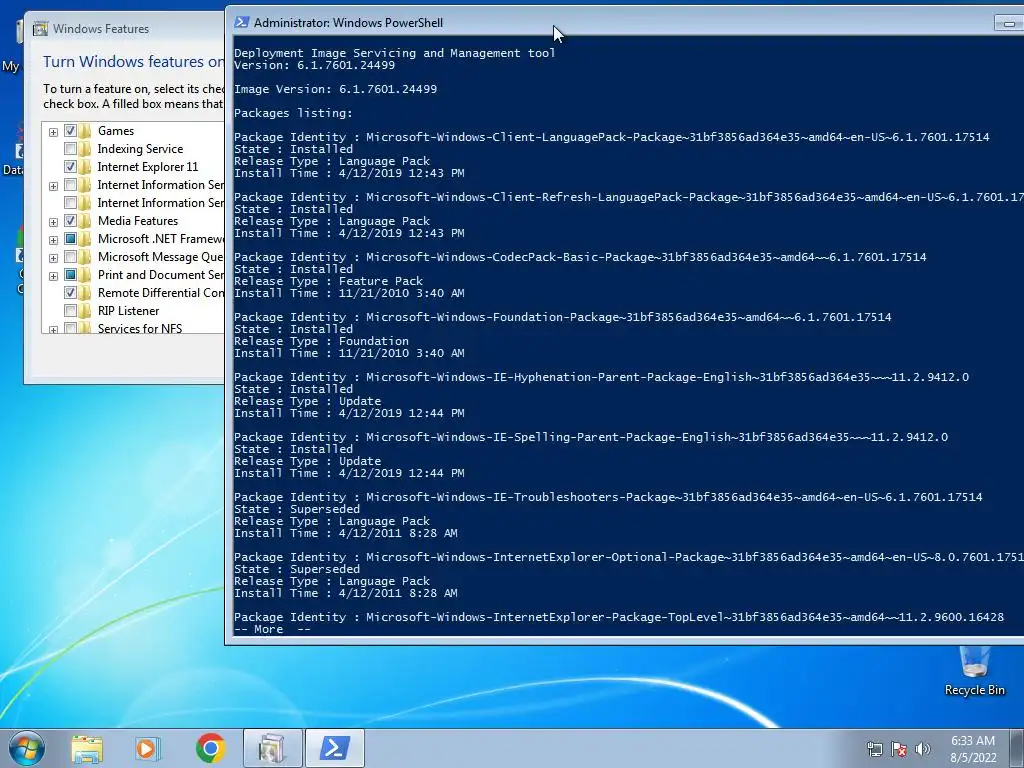Expand the Games tree node
This screenshot has width=1024, height=768.
(54, 132)
